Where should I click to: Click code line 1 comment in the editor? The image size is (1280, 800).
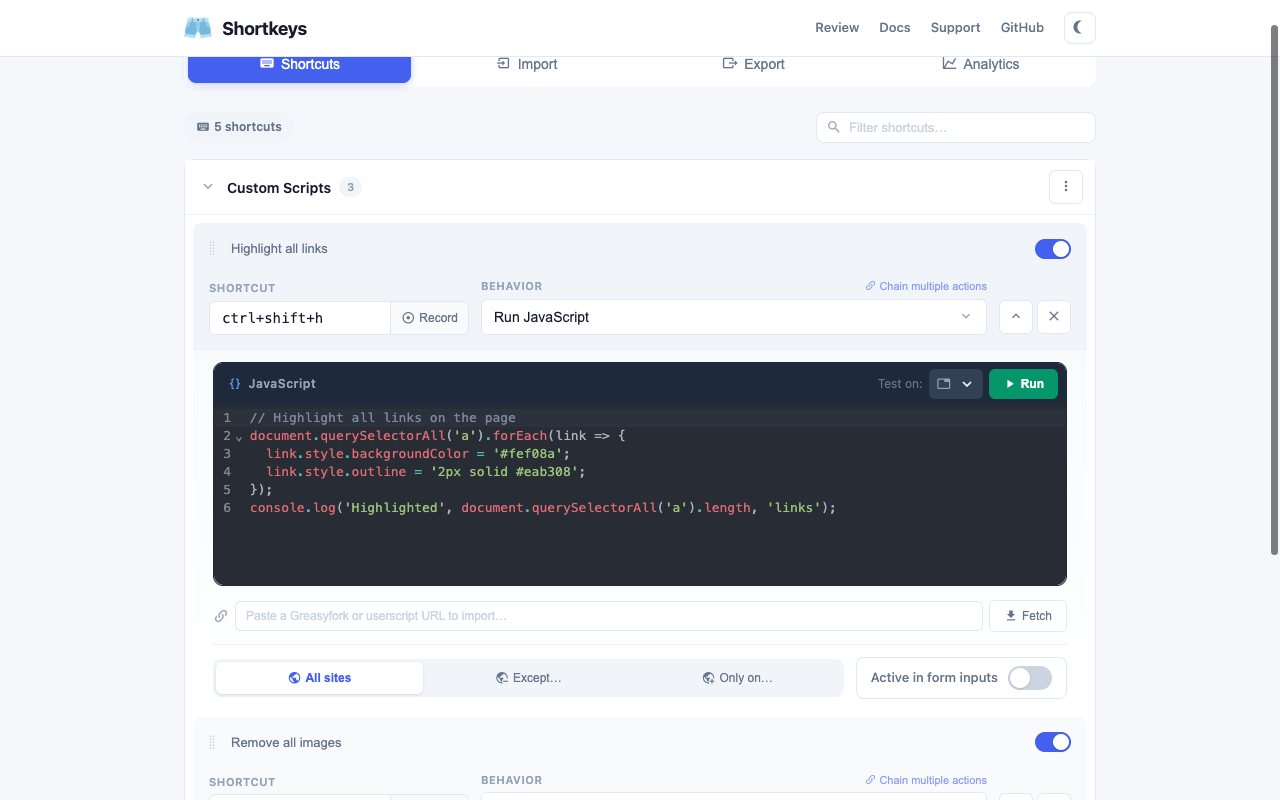[383, 418]
